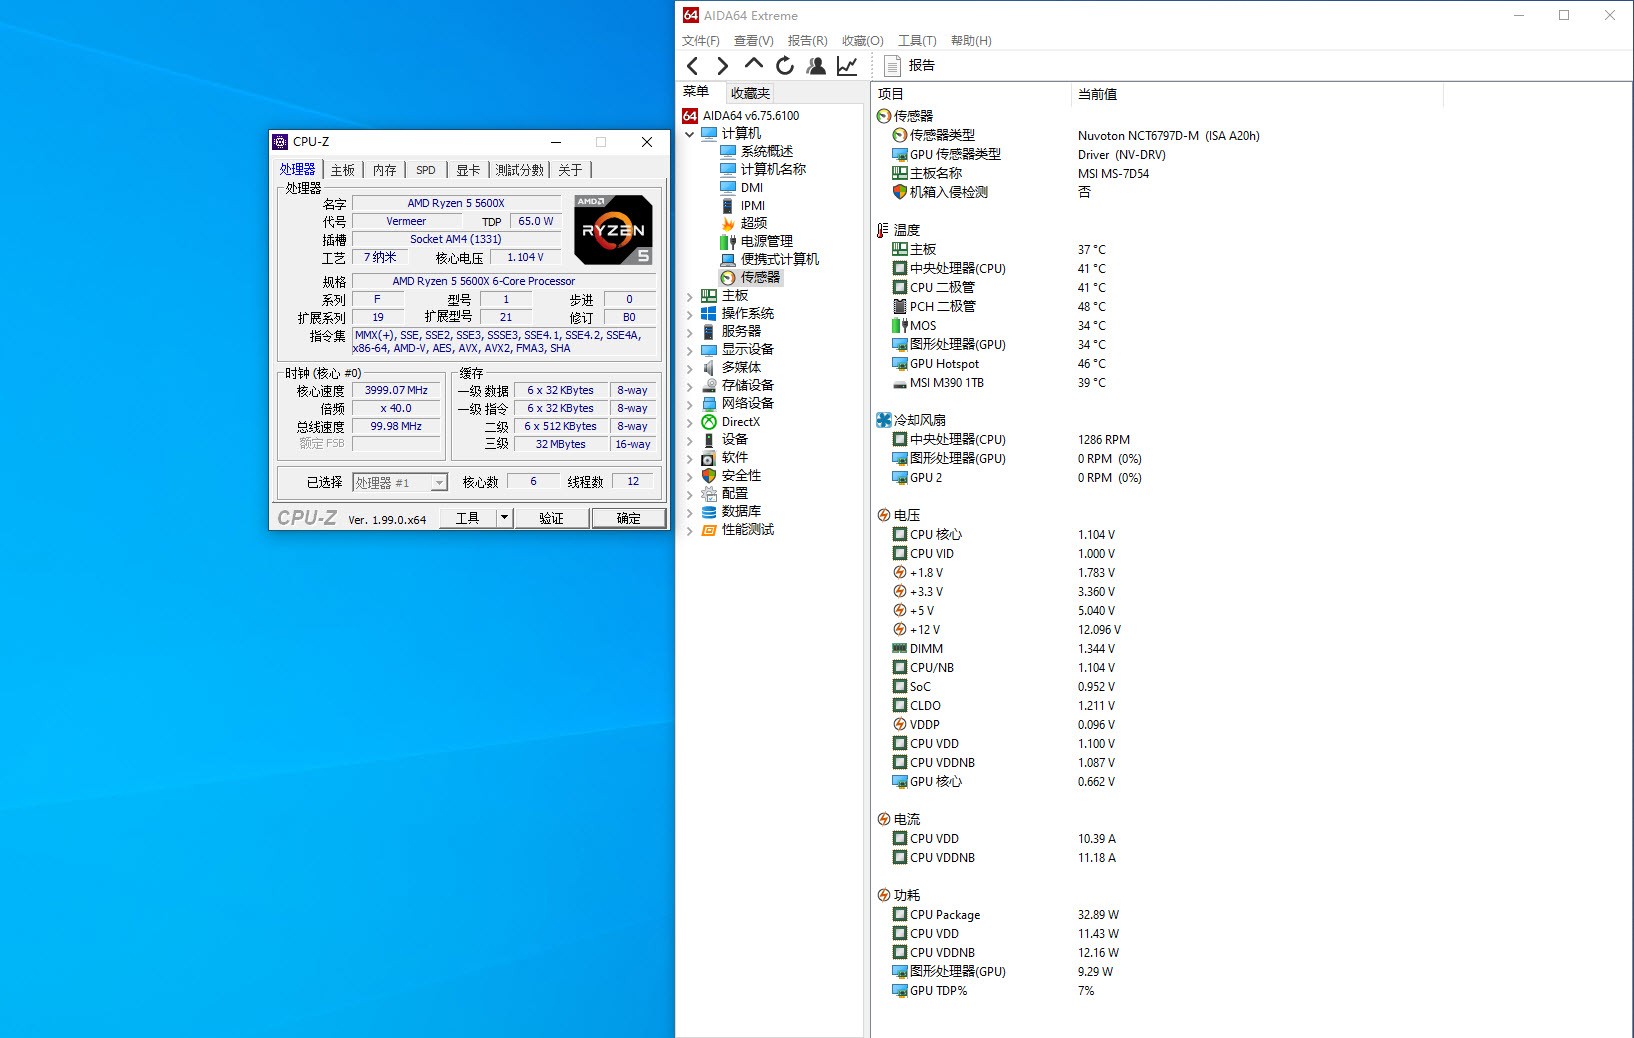Click the 软件 tree item icon
The height and width of the screenshot is (1038, 1634).
(x=709, y=458)
